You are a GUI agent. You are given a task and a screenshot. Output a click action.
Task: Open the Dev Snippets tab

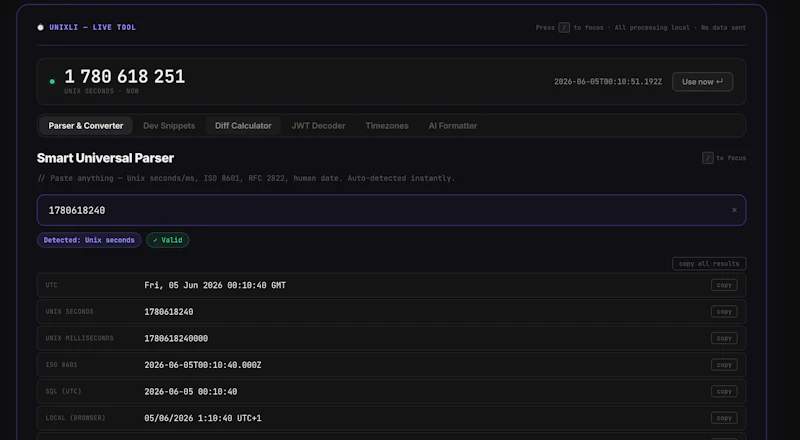point(169,126)
